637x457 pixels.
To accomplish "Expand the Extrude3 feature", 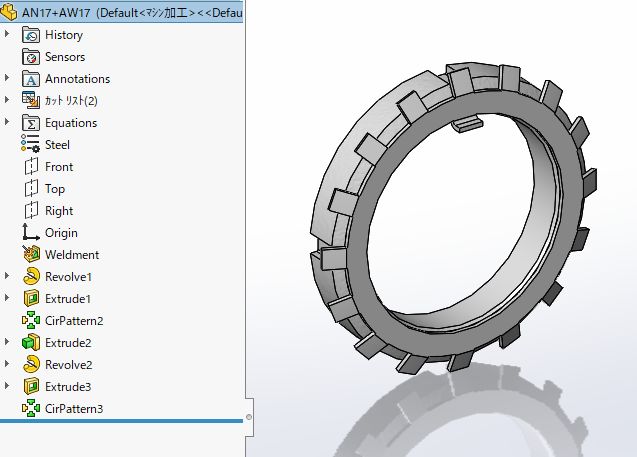I will pyautogui.click(x=7, y=385).
